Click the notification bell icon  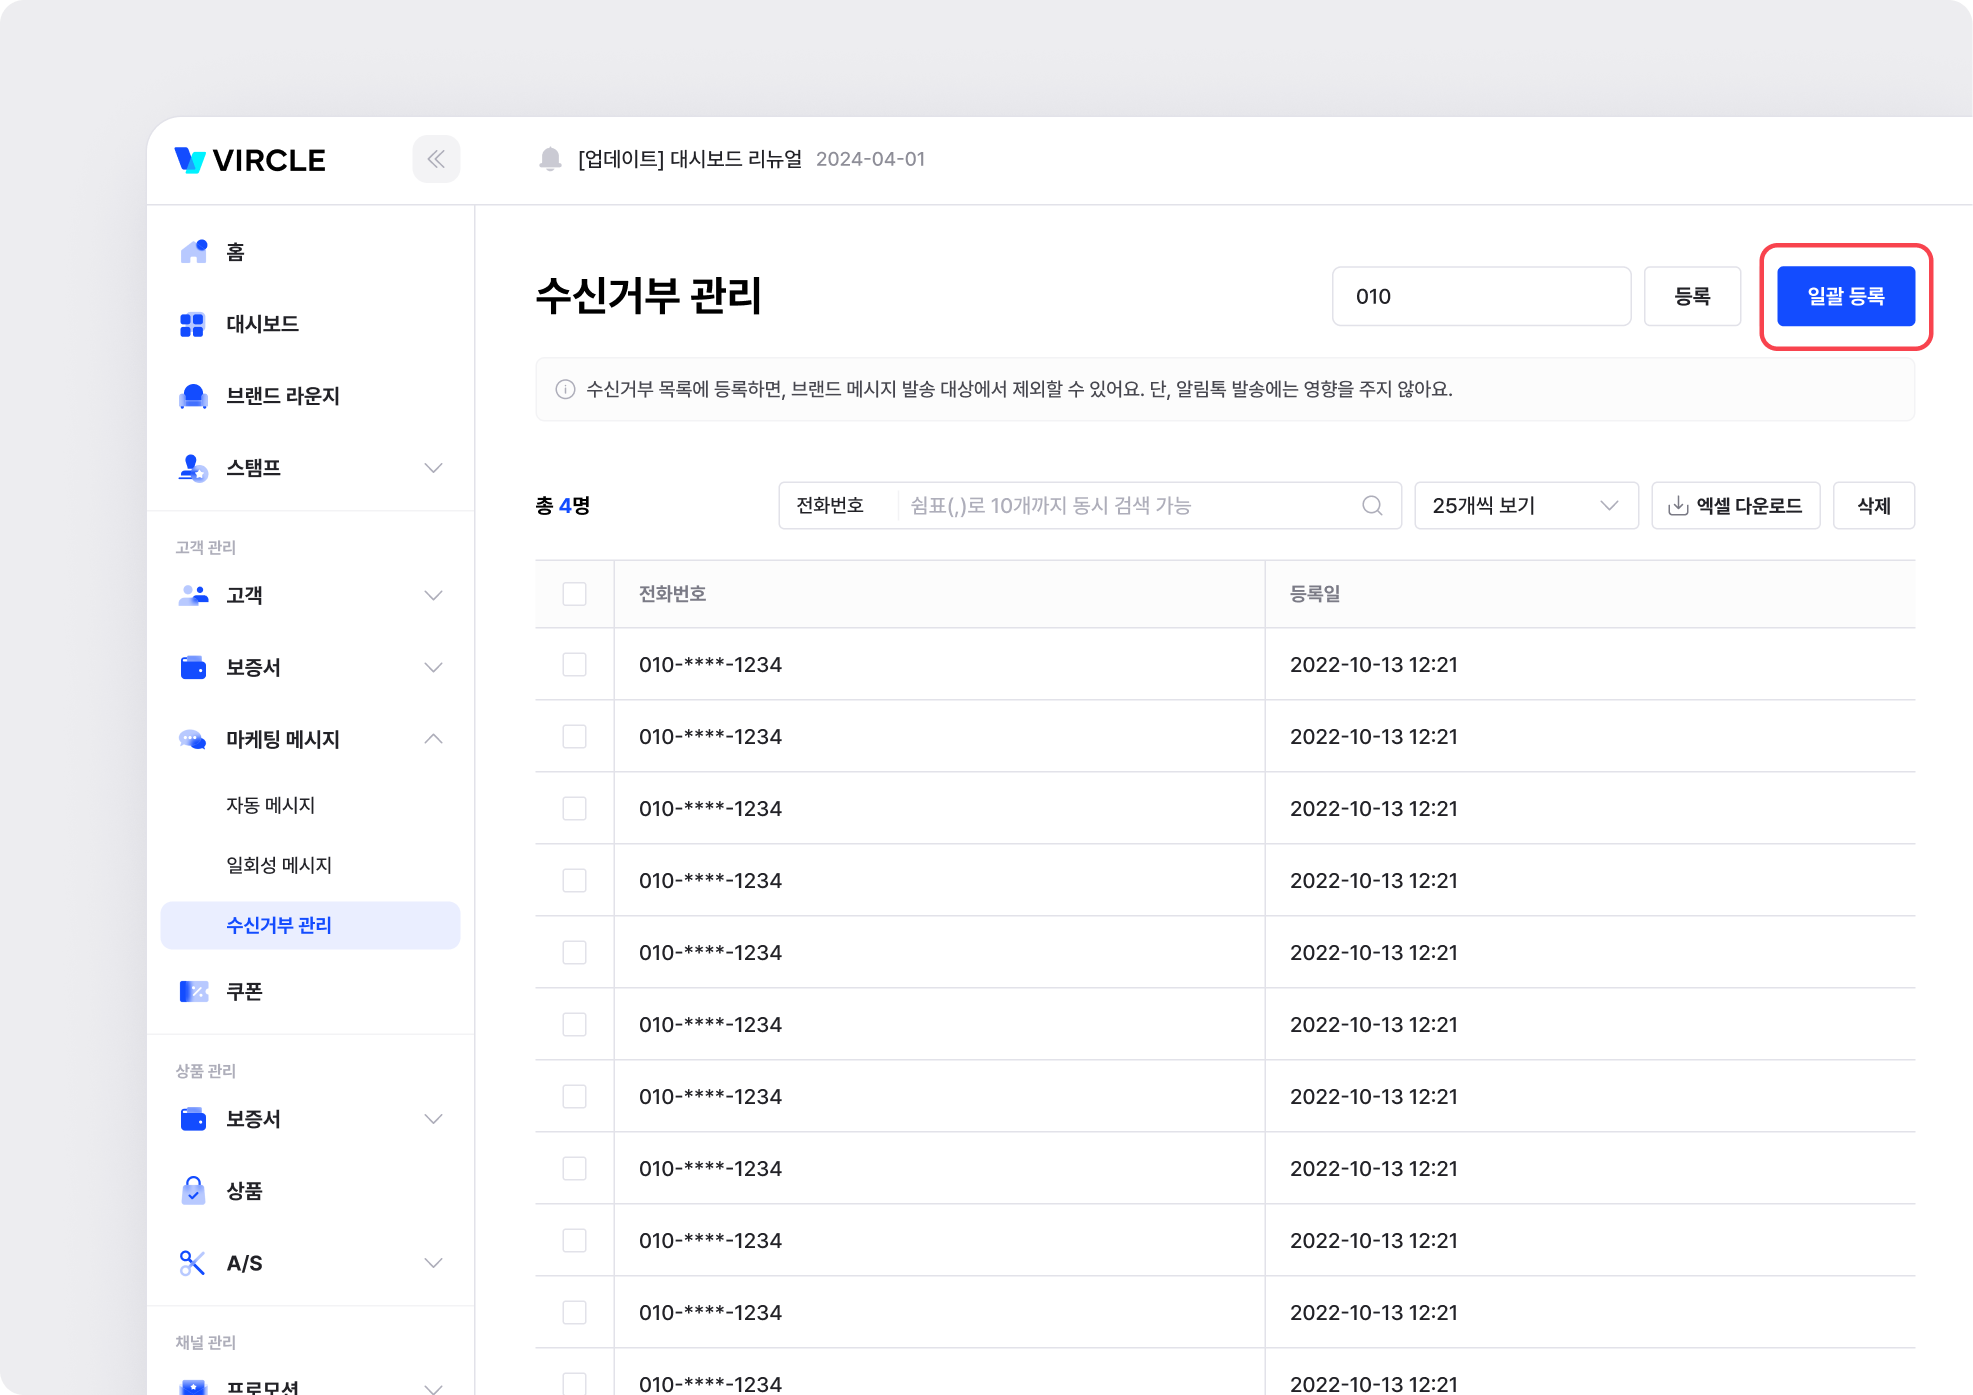pyautogui.click(x=550, y=159)
